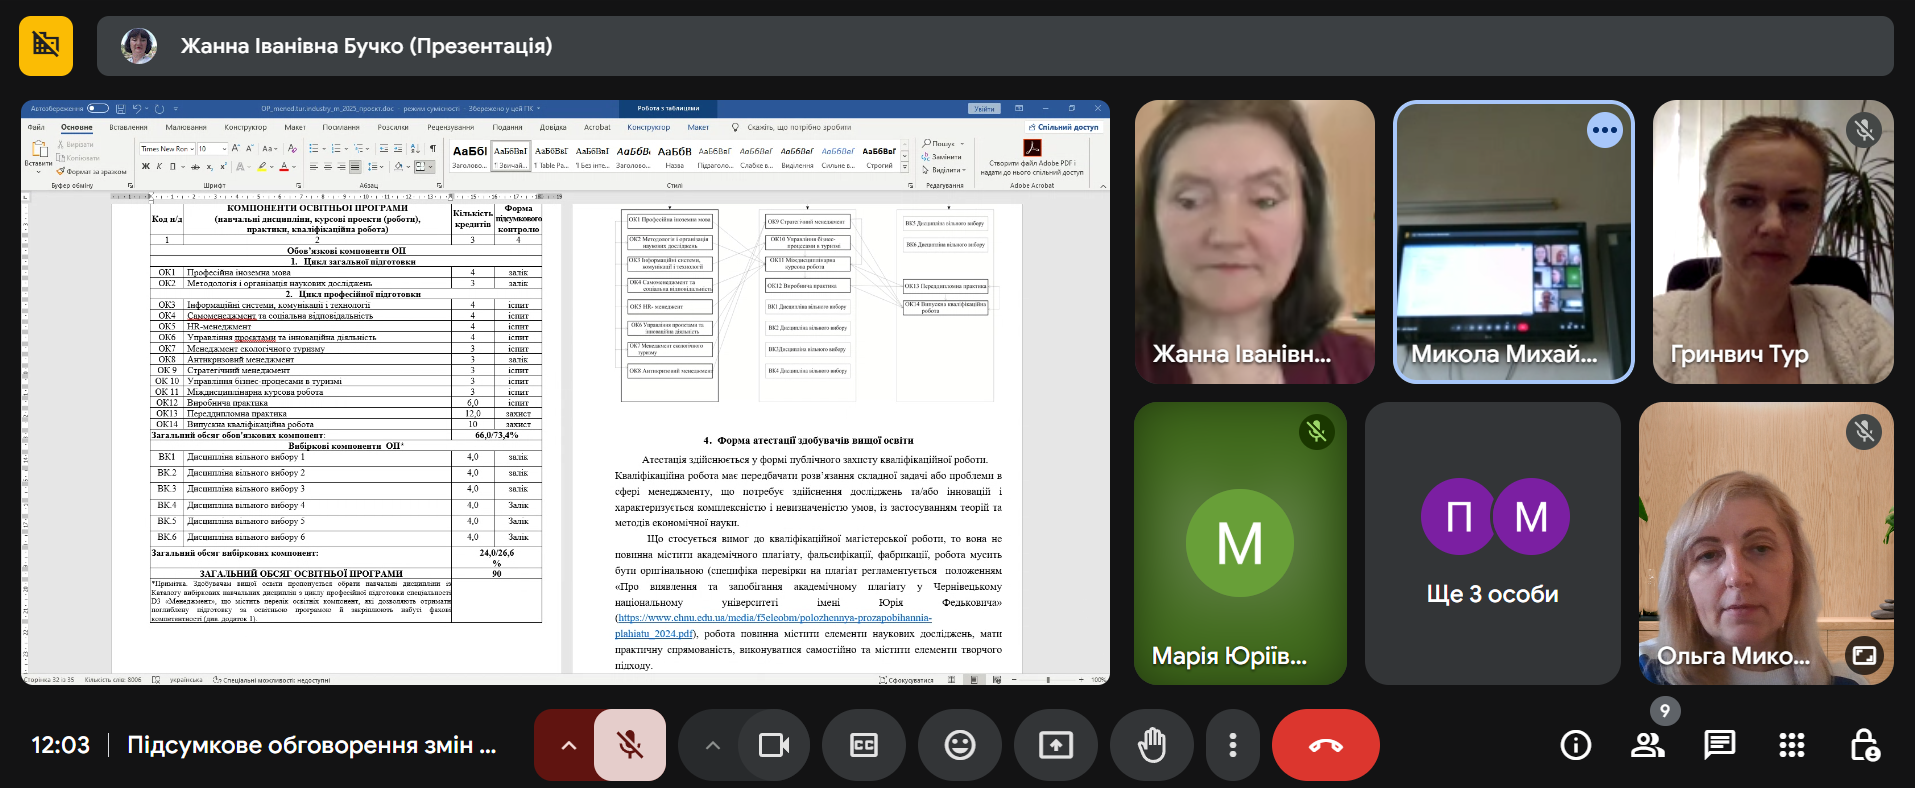This screenshot has width=1915, height=788.
Task: Align text left
Action: tap(313, 167)
